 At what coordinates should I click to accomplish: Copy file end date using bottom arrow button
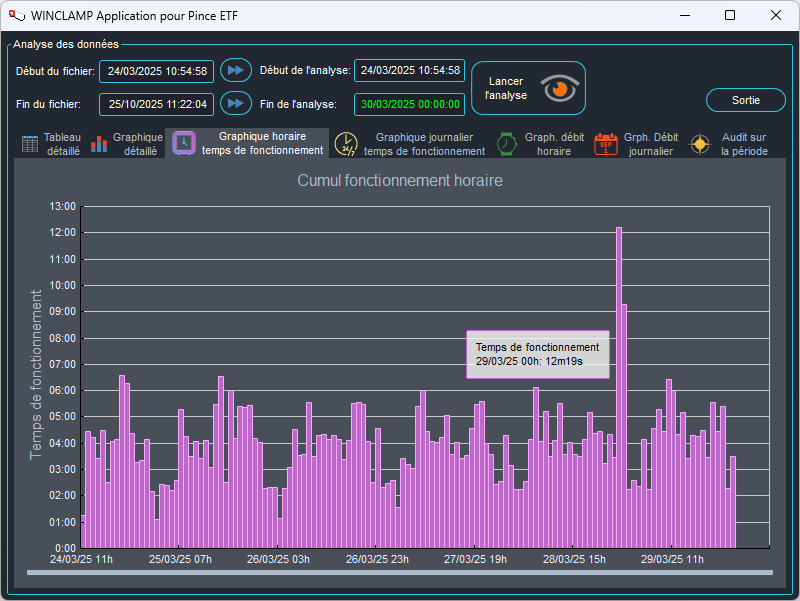(235, 103)
